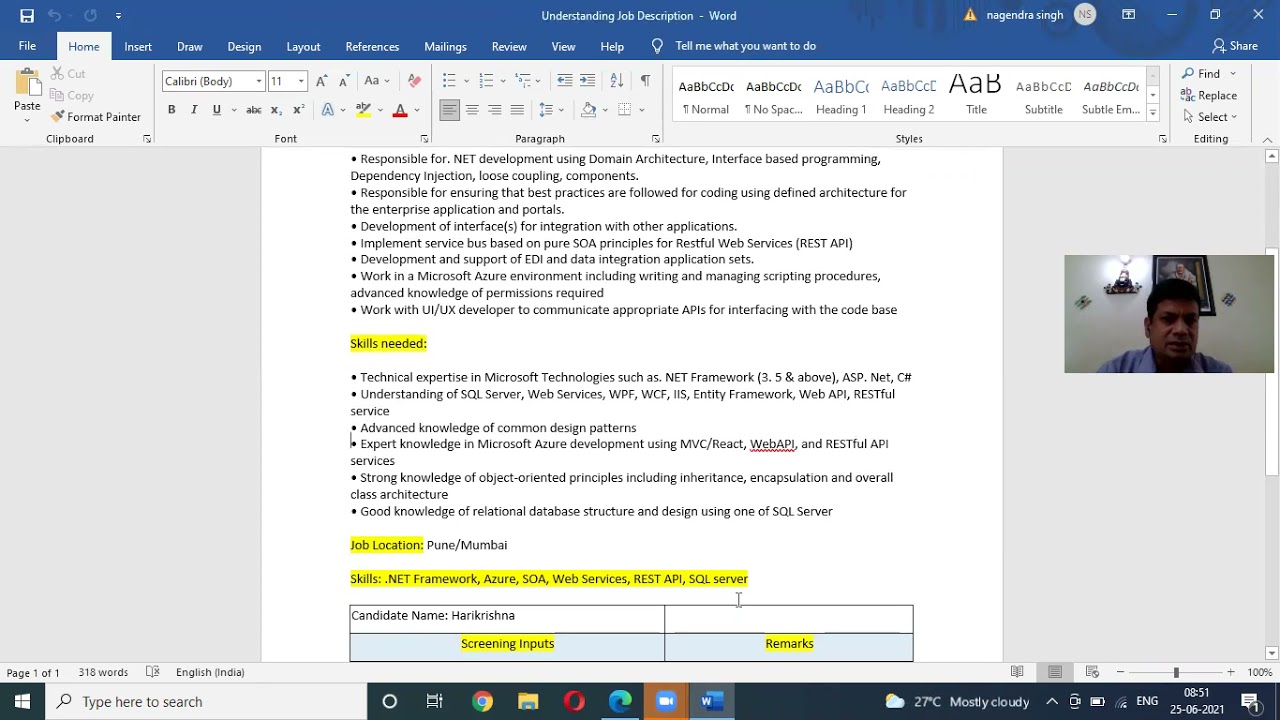Open the Font dialog launcher

424,139
